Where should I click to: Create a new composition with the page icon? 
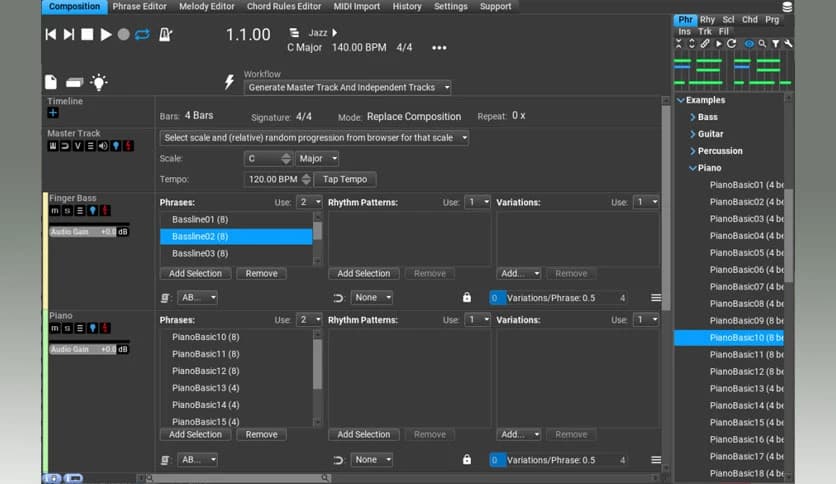tap(51, 82)
